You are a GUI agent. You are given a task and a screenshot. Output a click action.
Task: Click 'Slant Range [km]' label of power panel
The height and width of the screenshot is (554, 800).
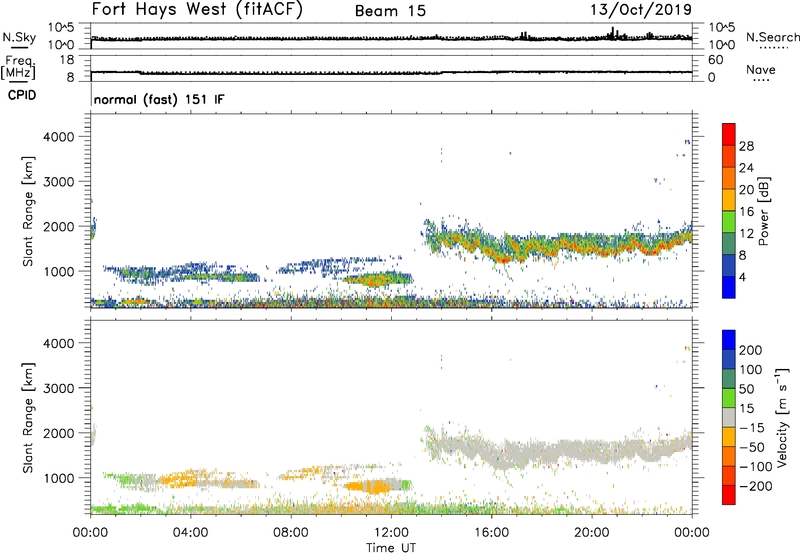tap(29, 211)
